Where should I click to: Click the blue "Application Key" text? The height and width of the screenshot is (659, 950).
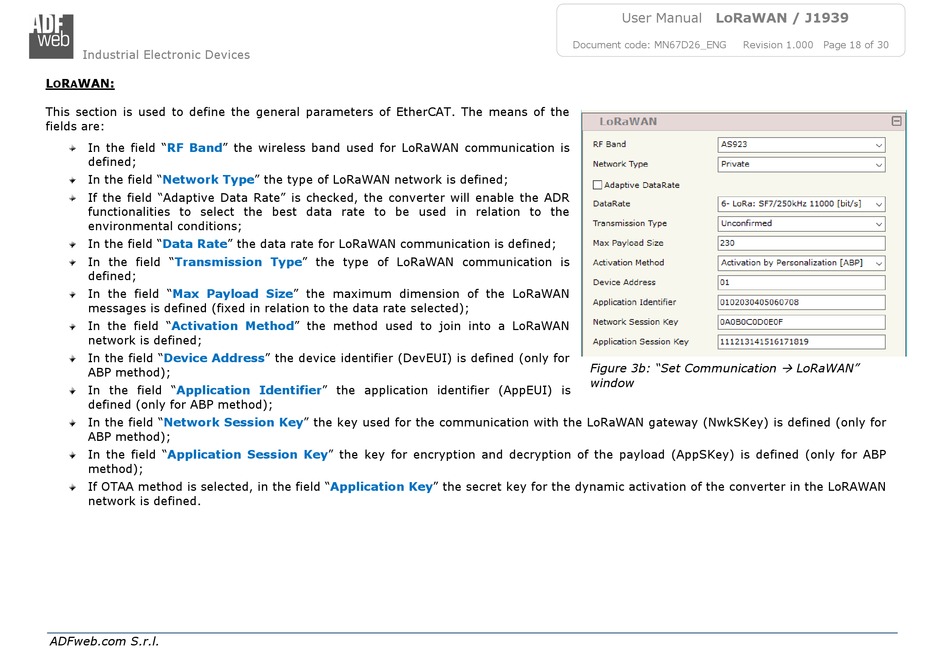[x=381, y=487]
